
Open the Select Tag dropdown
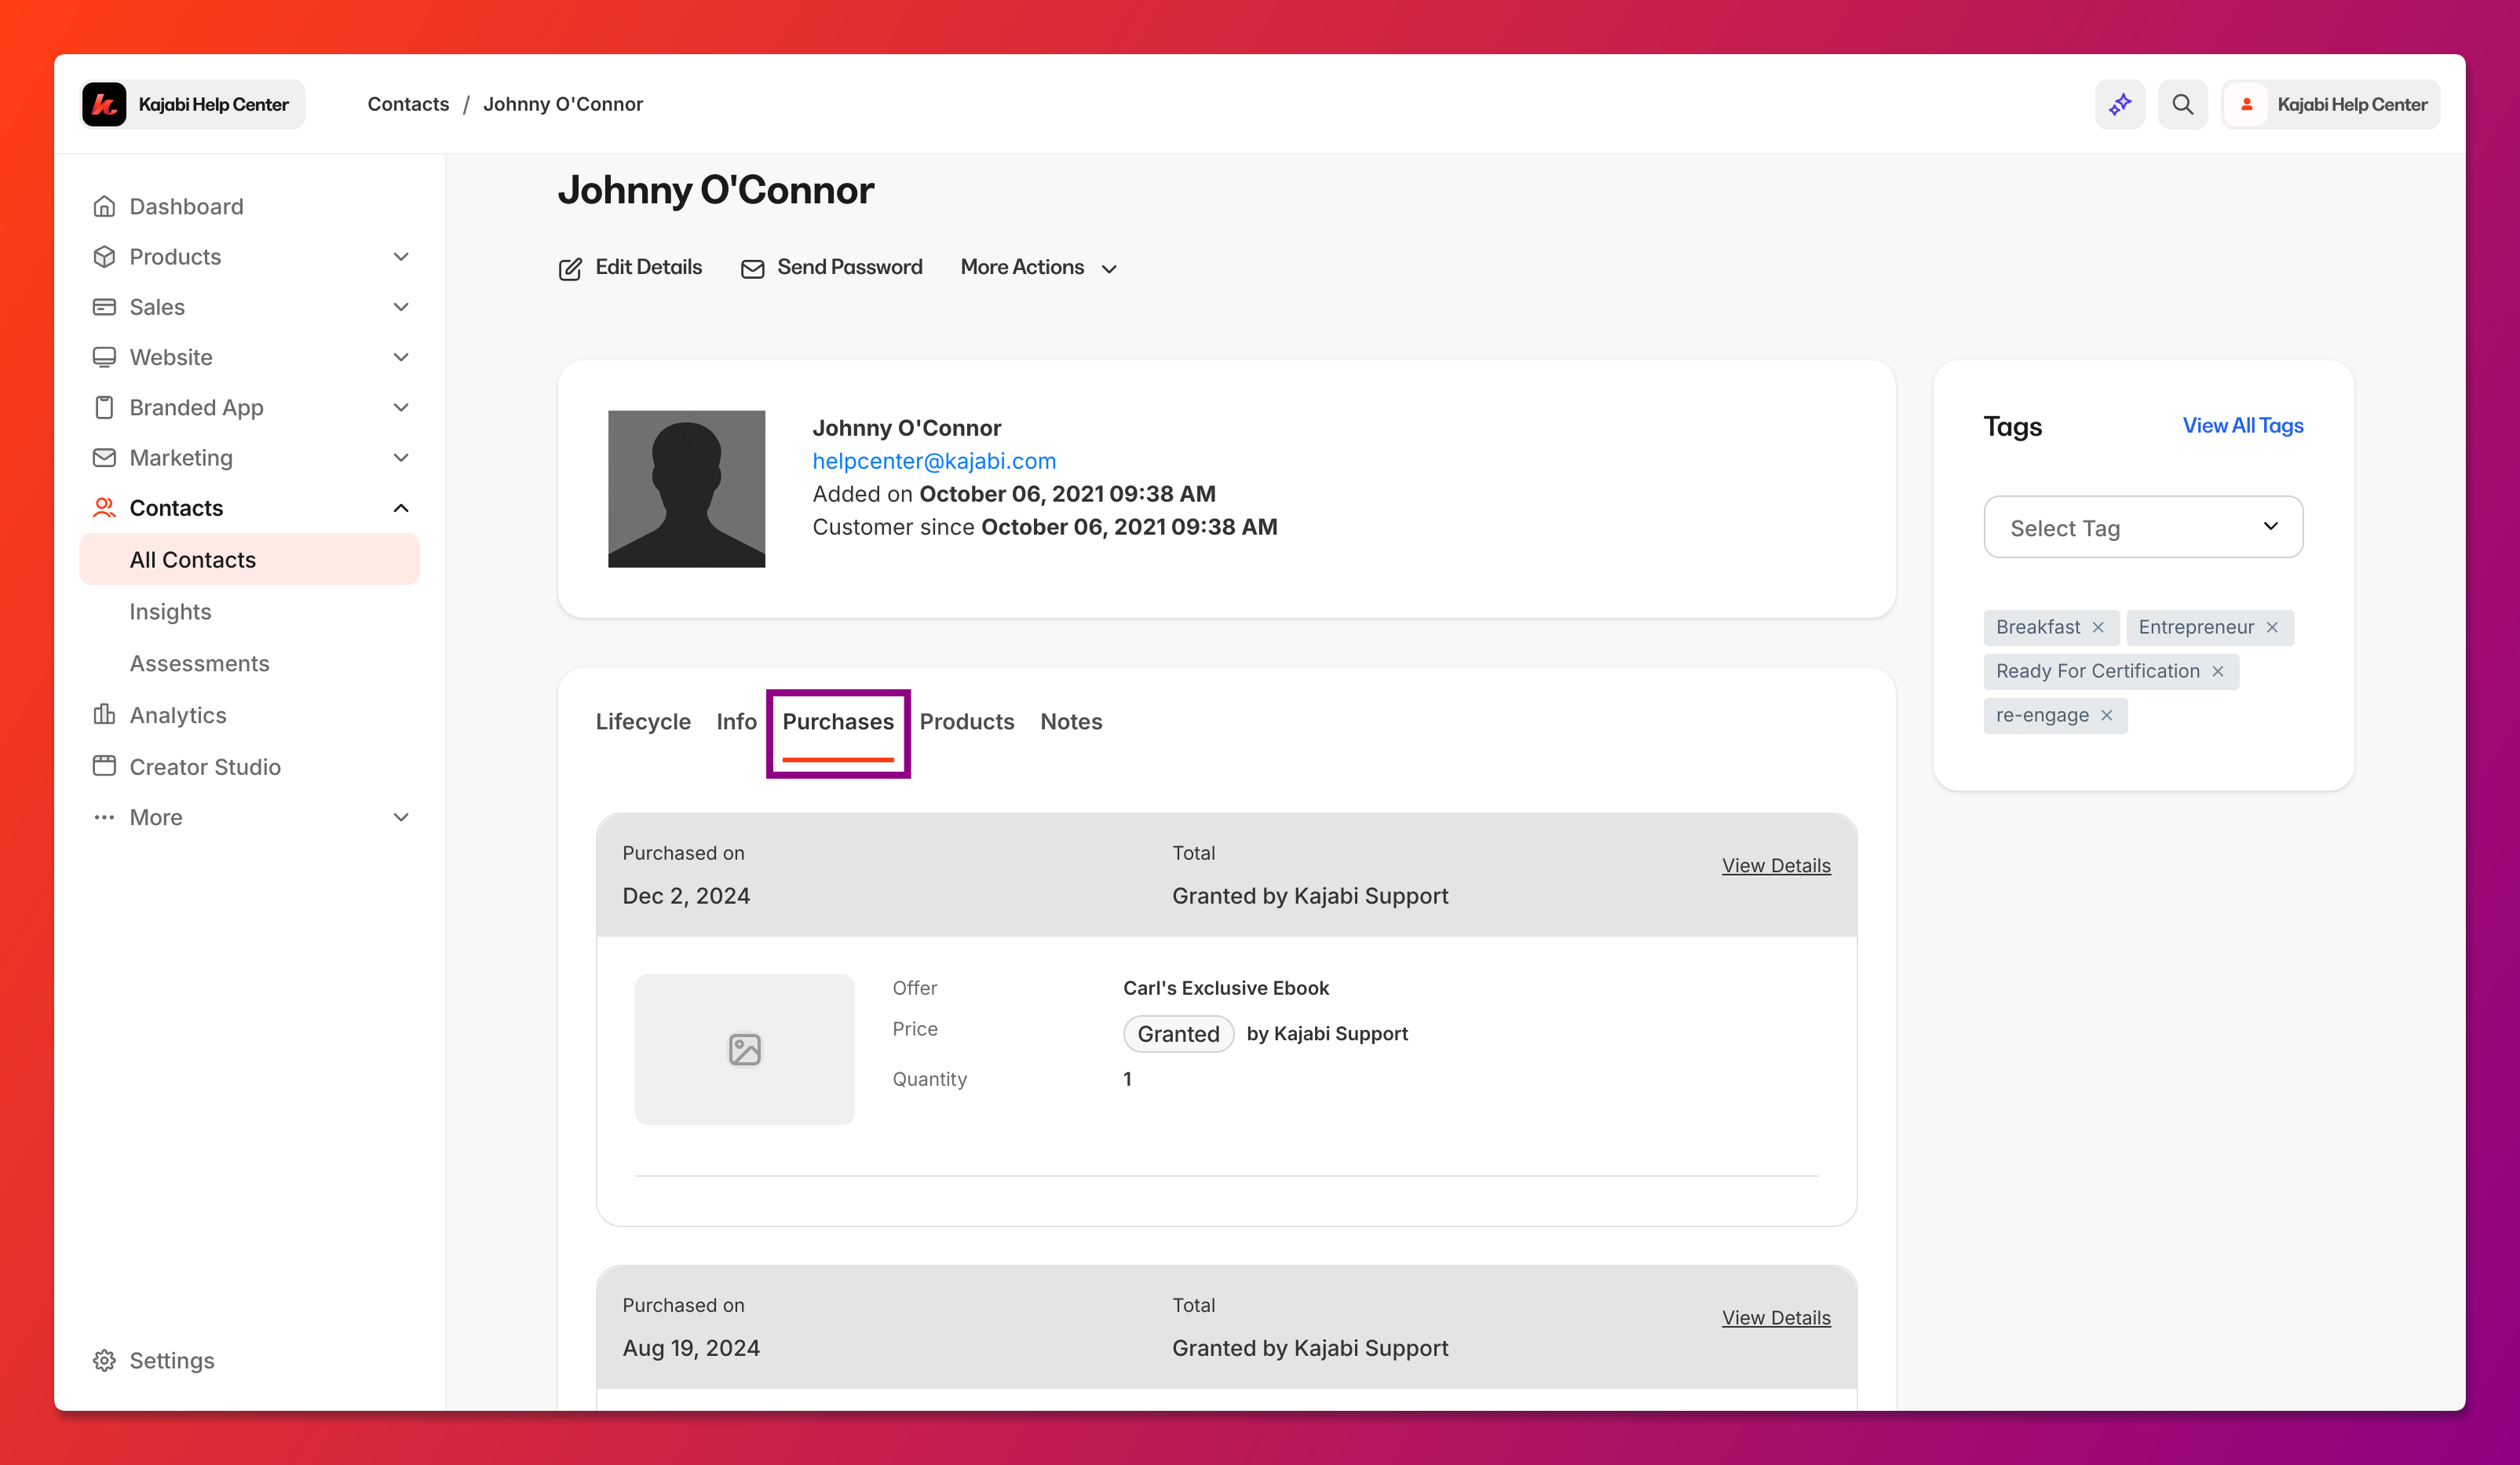pyautogui.click(x=2143, y=527)
